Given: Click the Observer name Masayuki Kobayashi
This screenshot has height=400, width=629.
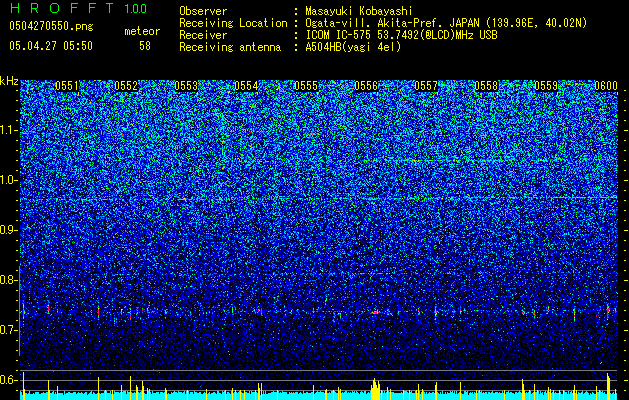Looking at the screenshot, I should (x=359, y=12).
